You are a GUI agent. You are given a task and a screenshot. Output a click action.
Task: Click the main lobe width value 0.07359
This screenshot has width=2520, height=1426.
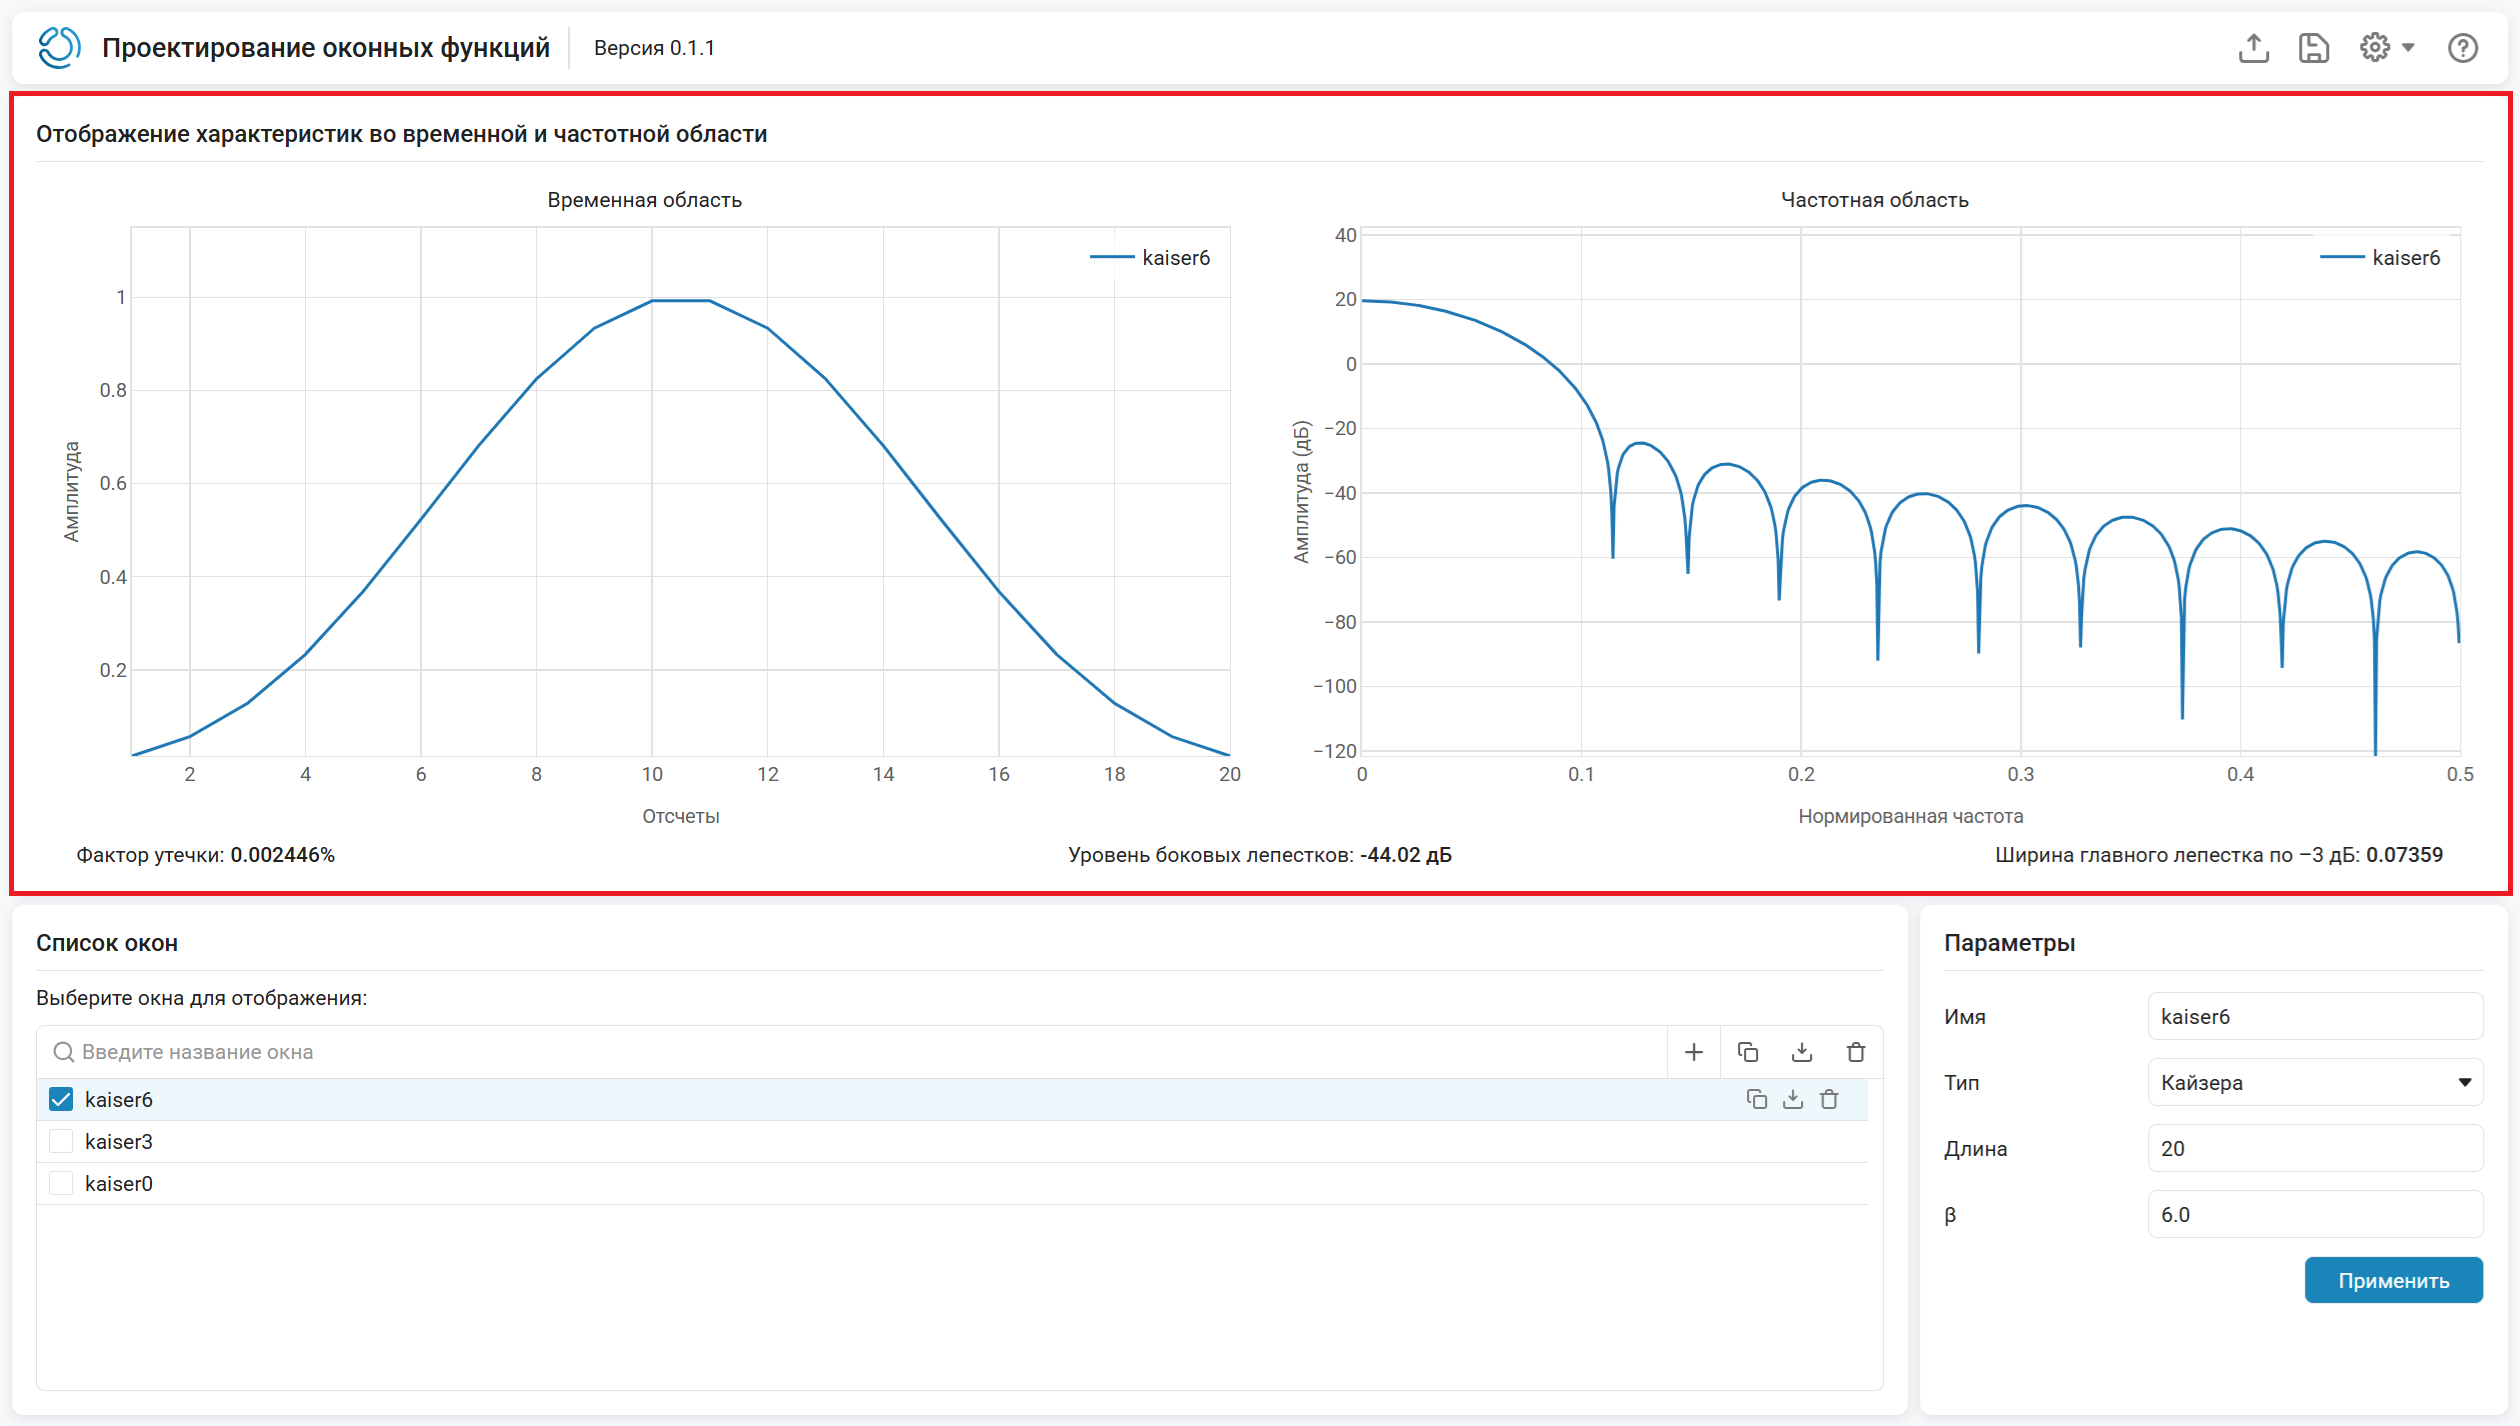tap(2404, 855)
